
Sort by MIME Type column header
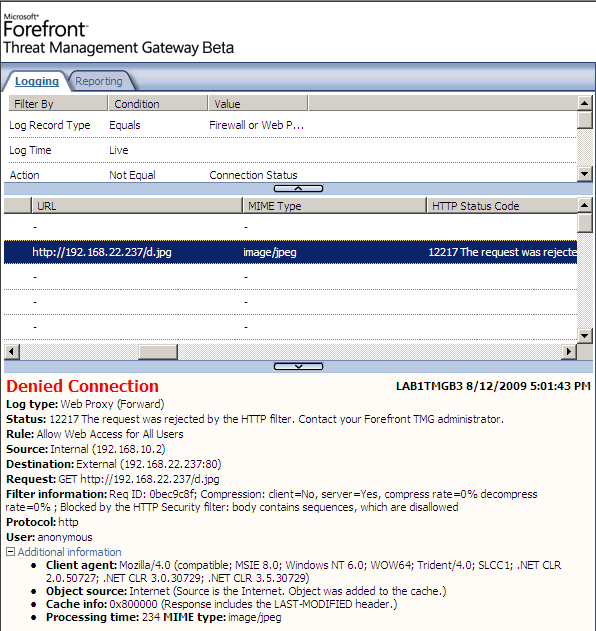pyautogui.click(x=334, y=206)
